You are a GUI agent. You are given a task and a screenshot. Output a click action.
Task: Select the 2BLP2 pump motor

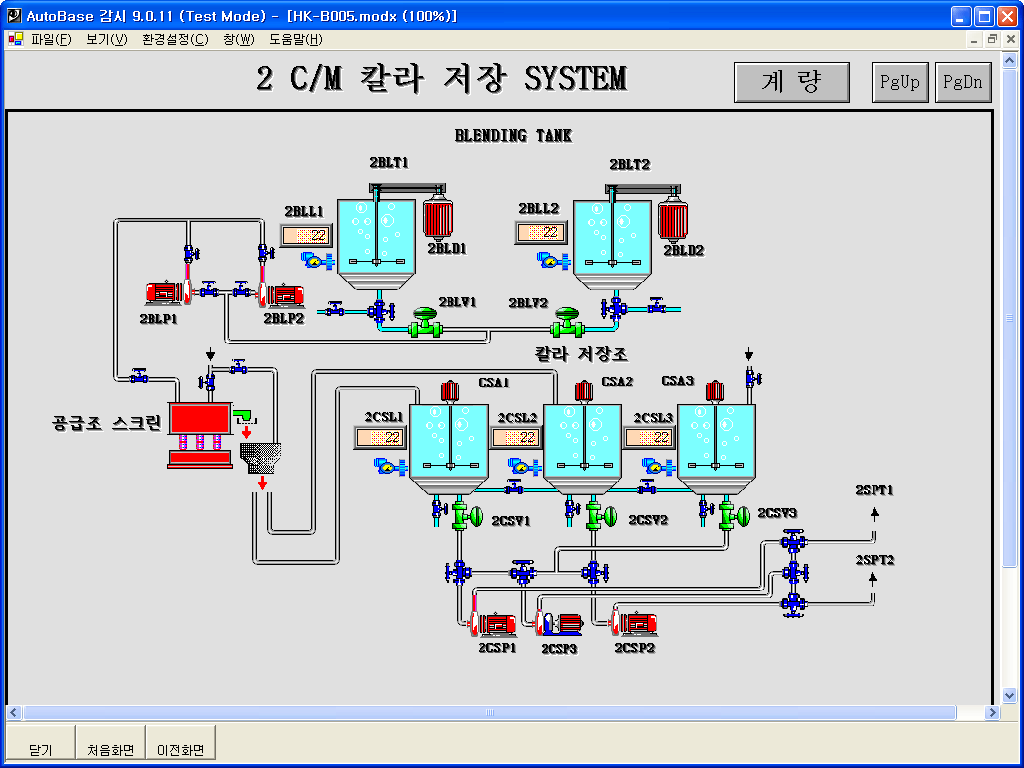point(284,295)
